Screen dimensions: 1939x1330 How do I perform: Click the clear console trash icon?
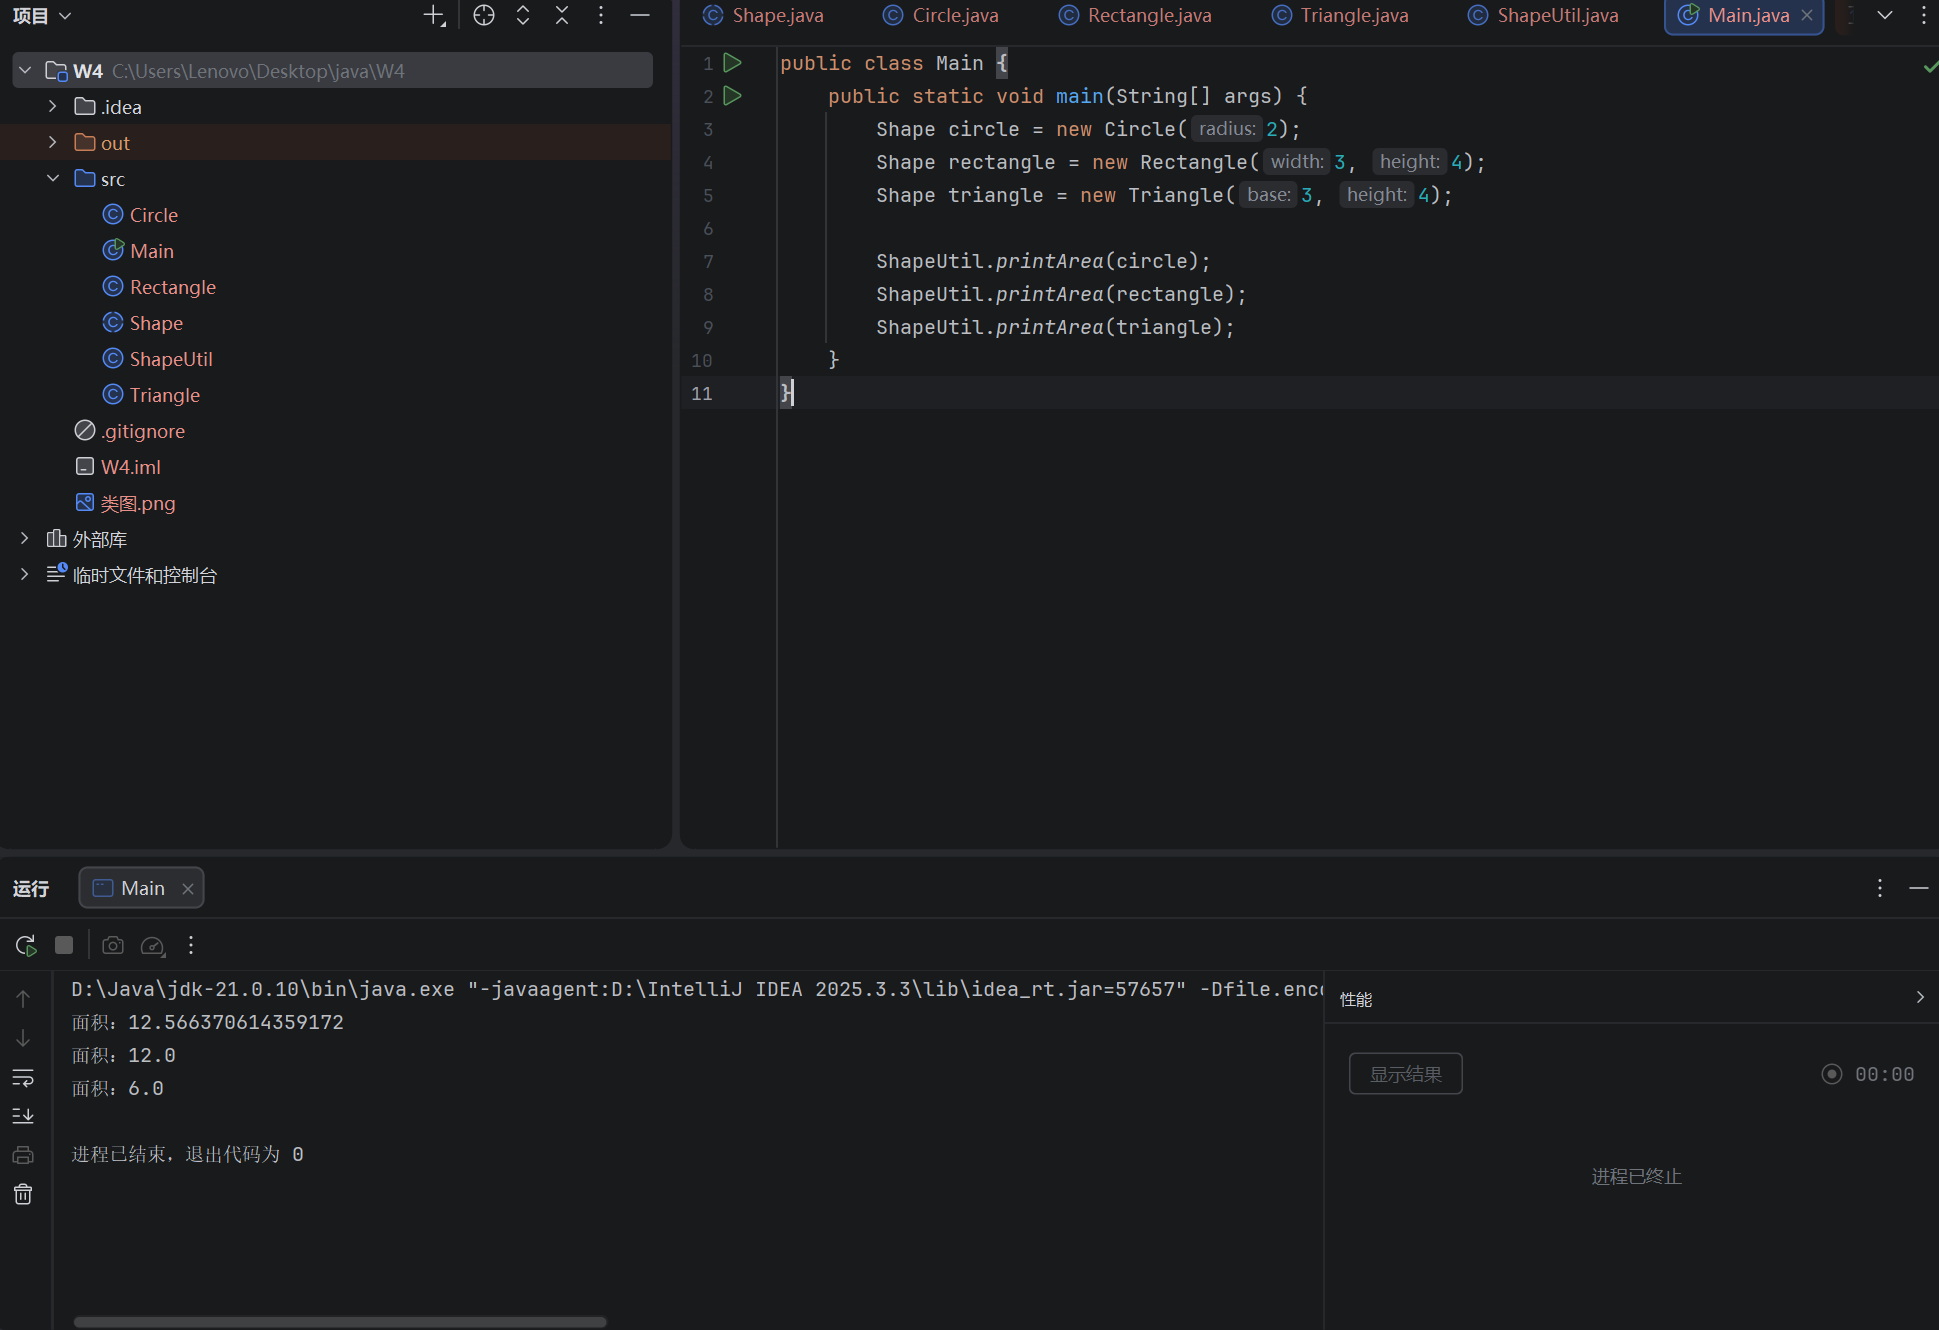23,1194
